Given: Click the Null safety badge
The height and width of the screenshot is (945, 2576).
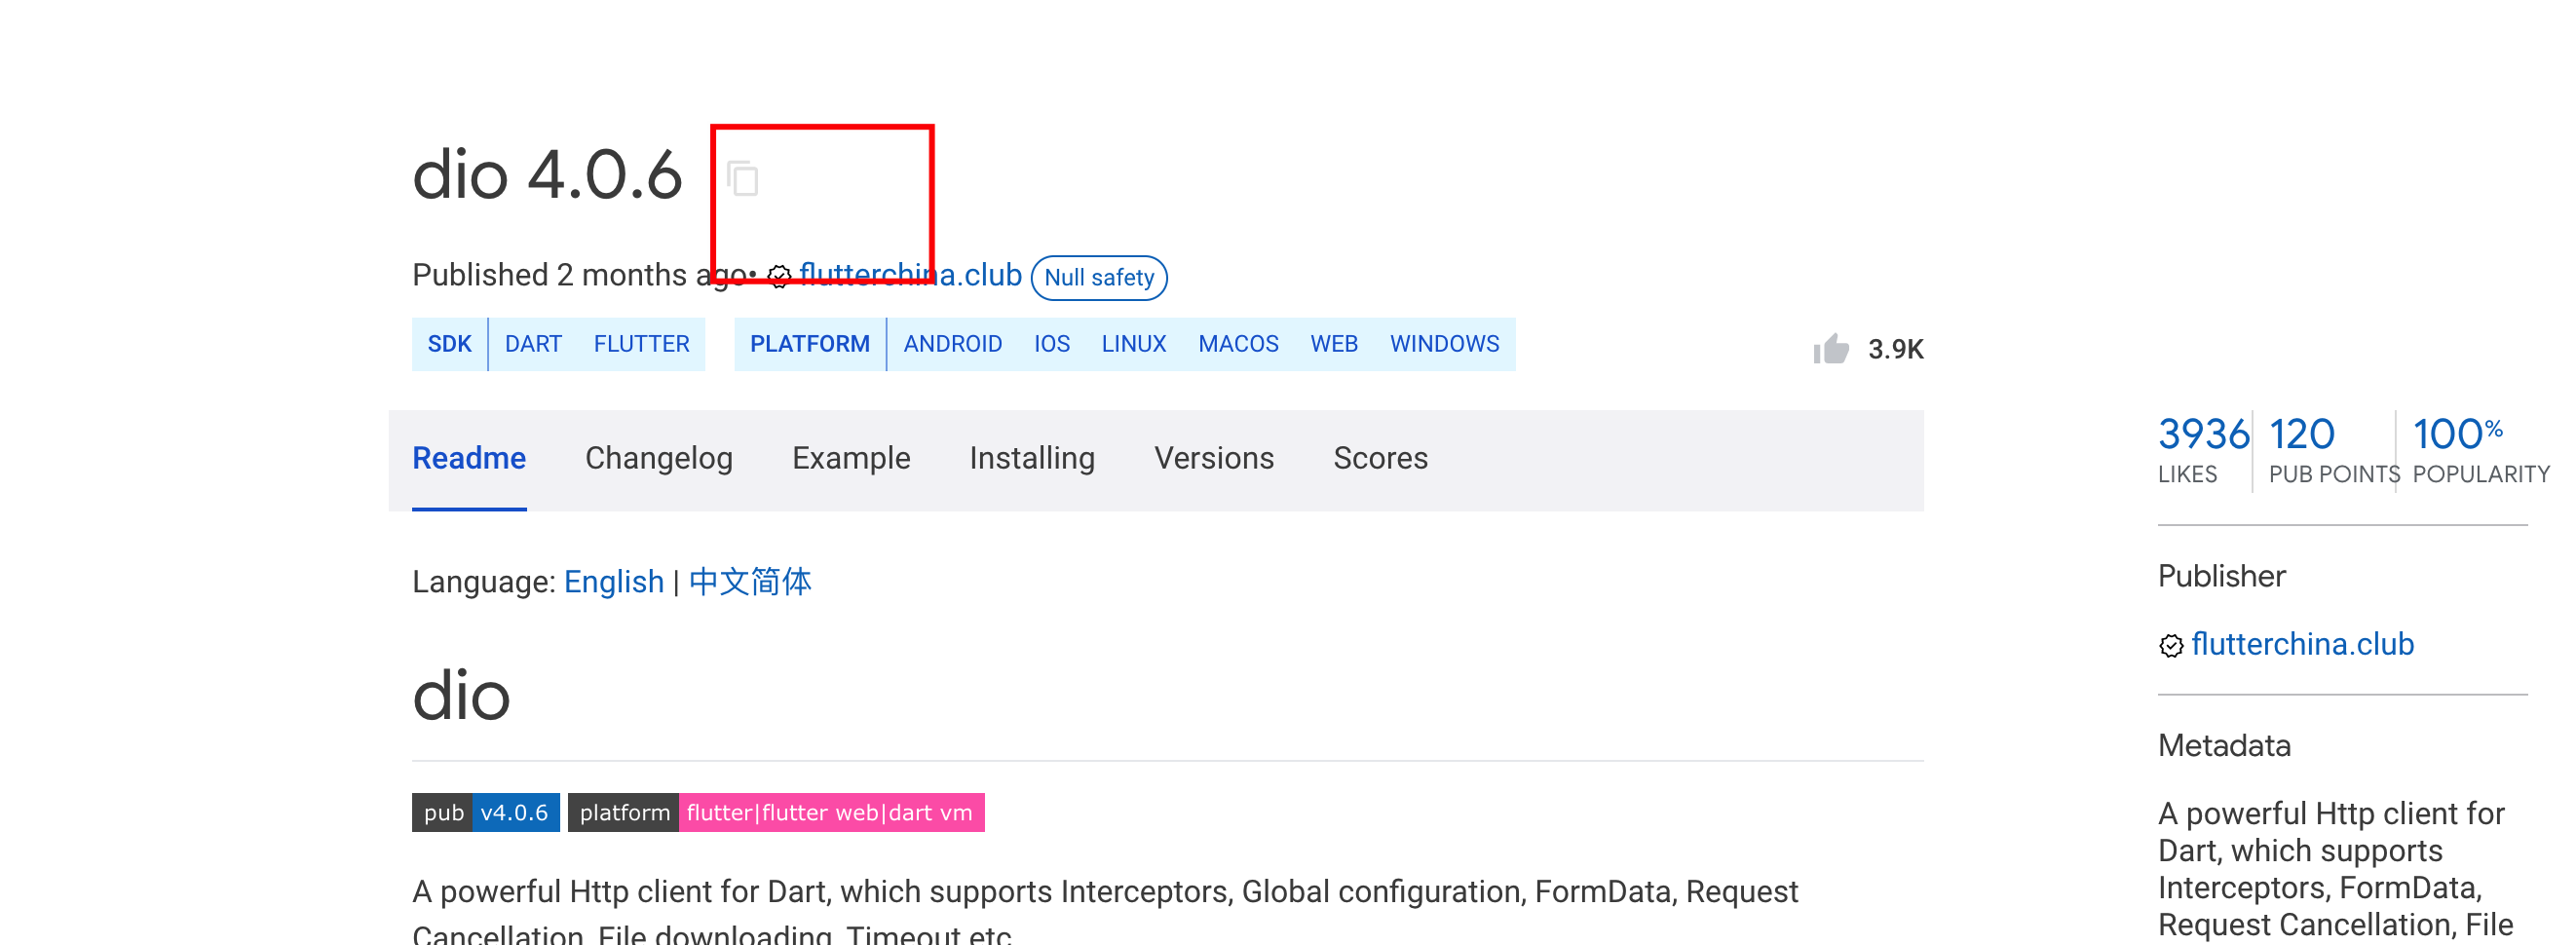Looking at the screenshot, I should [1099, 277].
